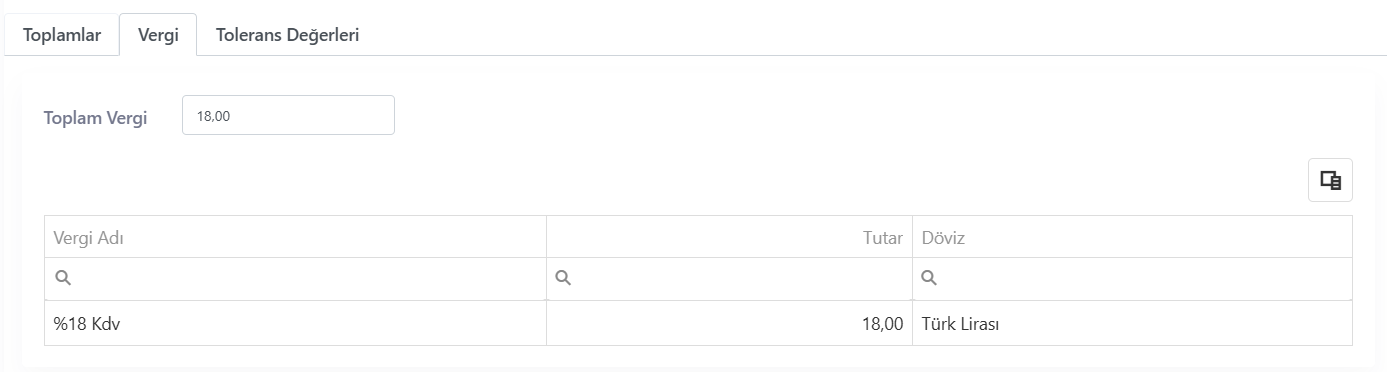Click the Vergi Adı header separator

click(546, 237)
